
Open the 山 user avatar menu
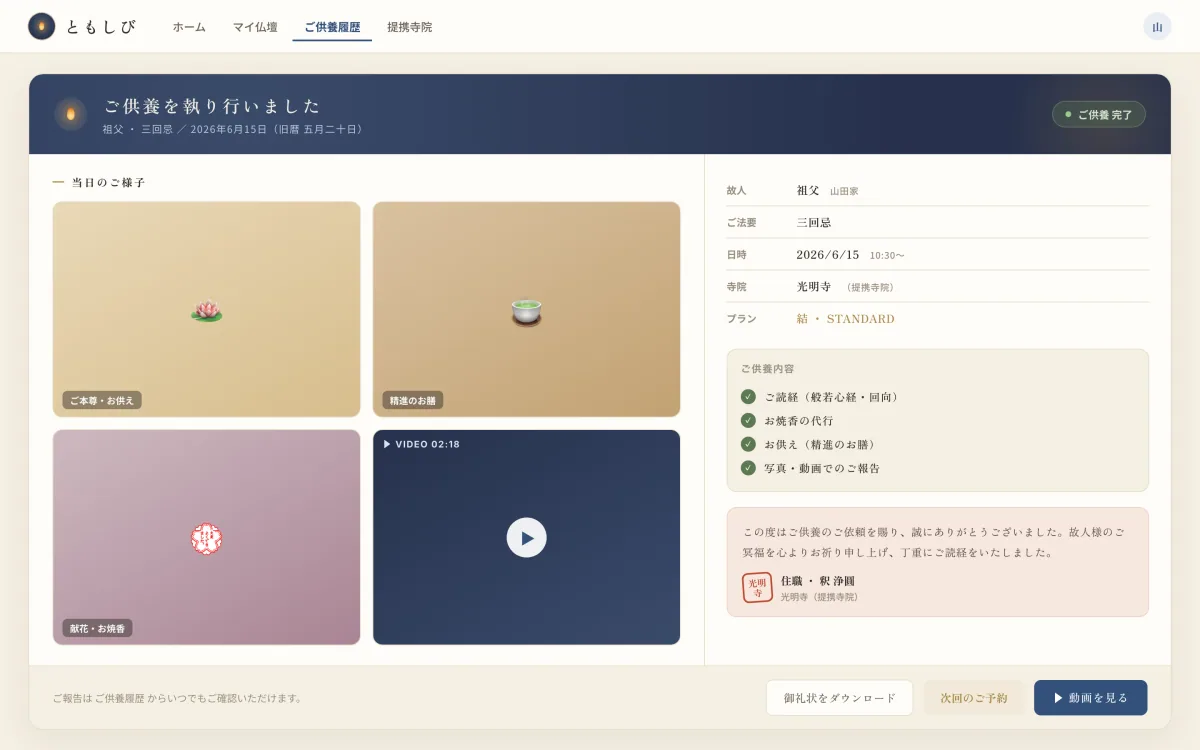pyautogui.click(x=1157, y=26)
